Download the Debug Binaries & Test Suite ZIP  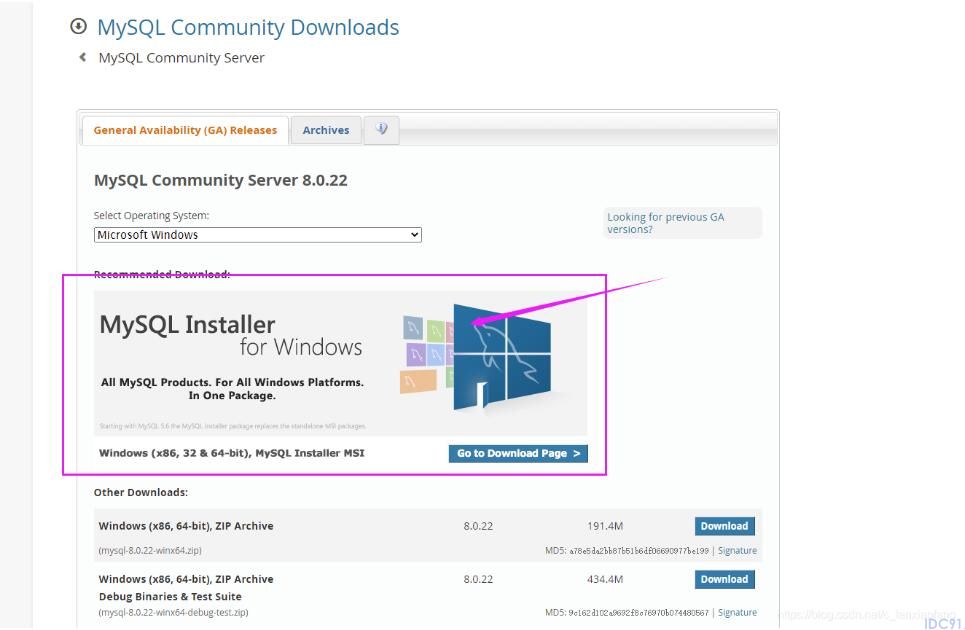724,579
